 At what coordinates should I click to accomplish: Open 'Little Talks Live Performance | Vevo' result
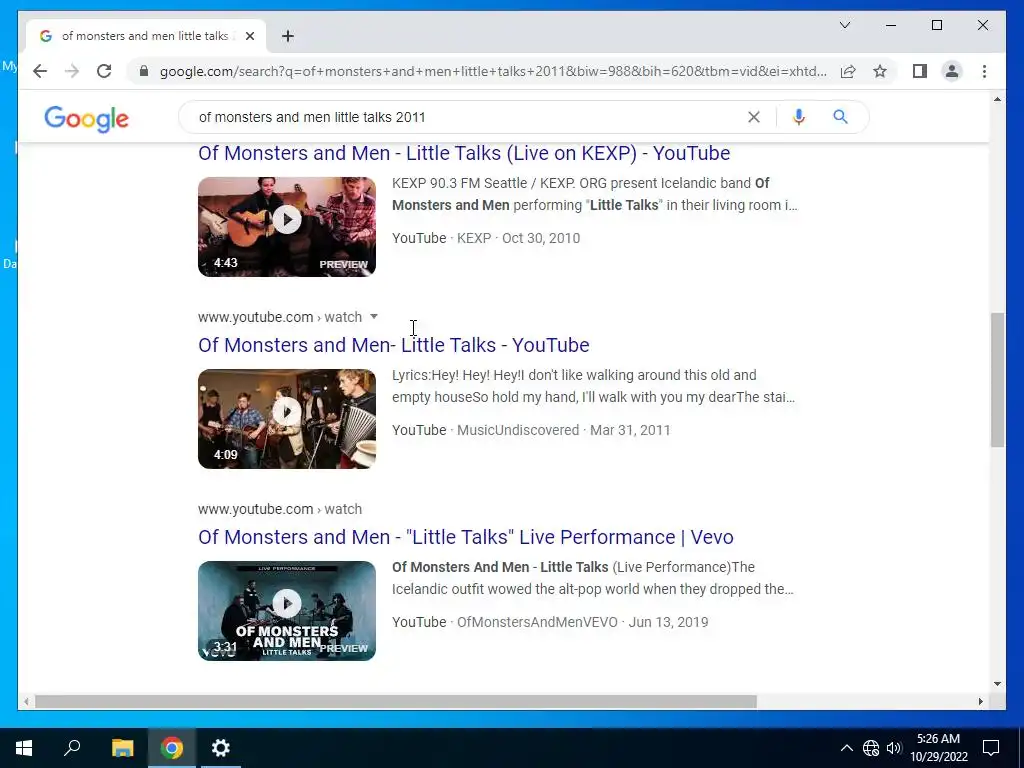point(466,537)
